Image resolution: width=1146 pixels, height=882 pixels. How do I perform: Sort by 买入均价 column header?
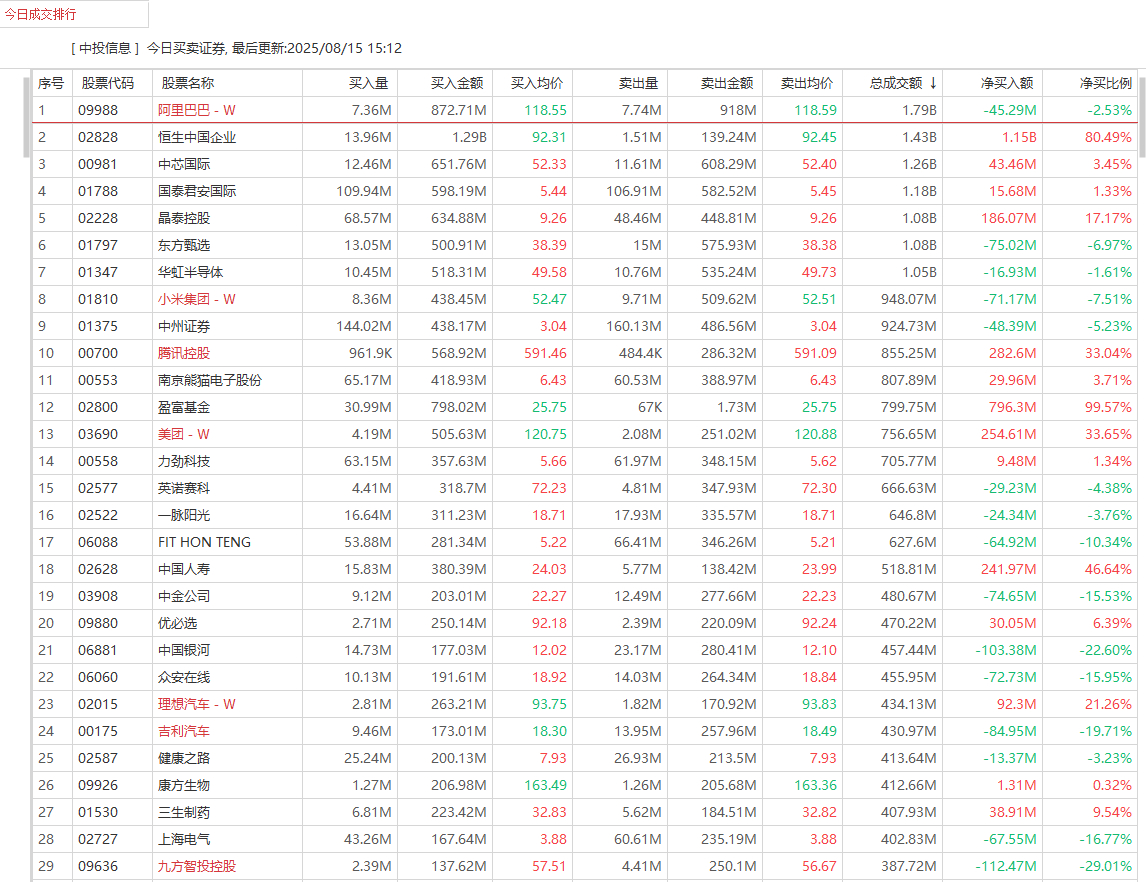(x=536, y=83)
